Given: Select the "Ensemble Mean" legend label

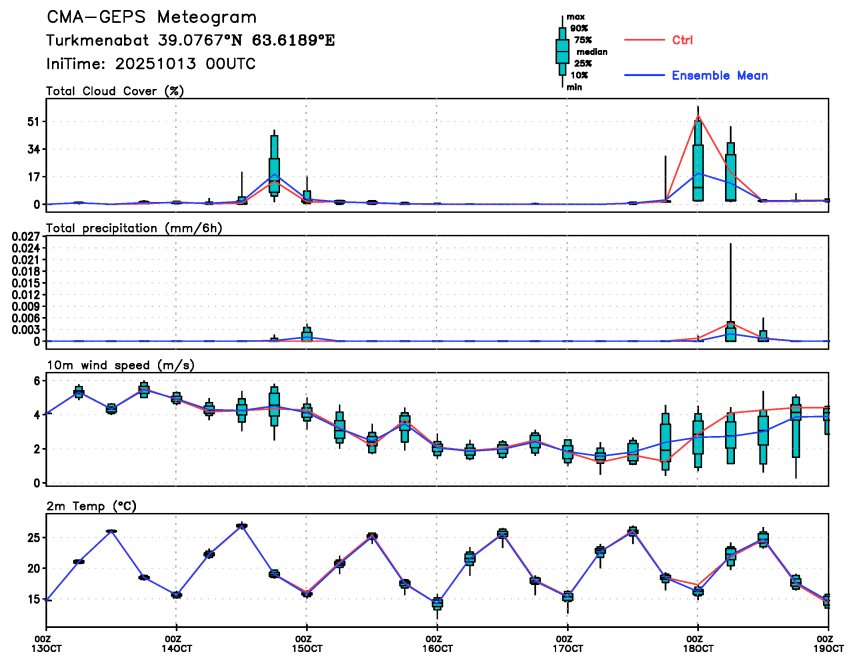Looking at the screenshot, I should tap(719, 76).
